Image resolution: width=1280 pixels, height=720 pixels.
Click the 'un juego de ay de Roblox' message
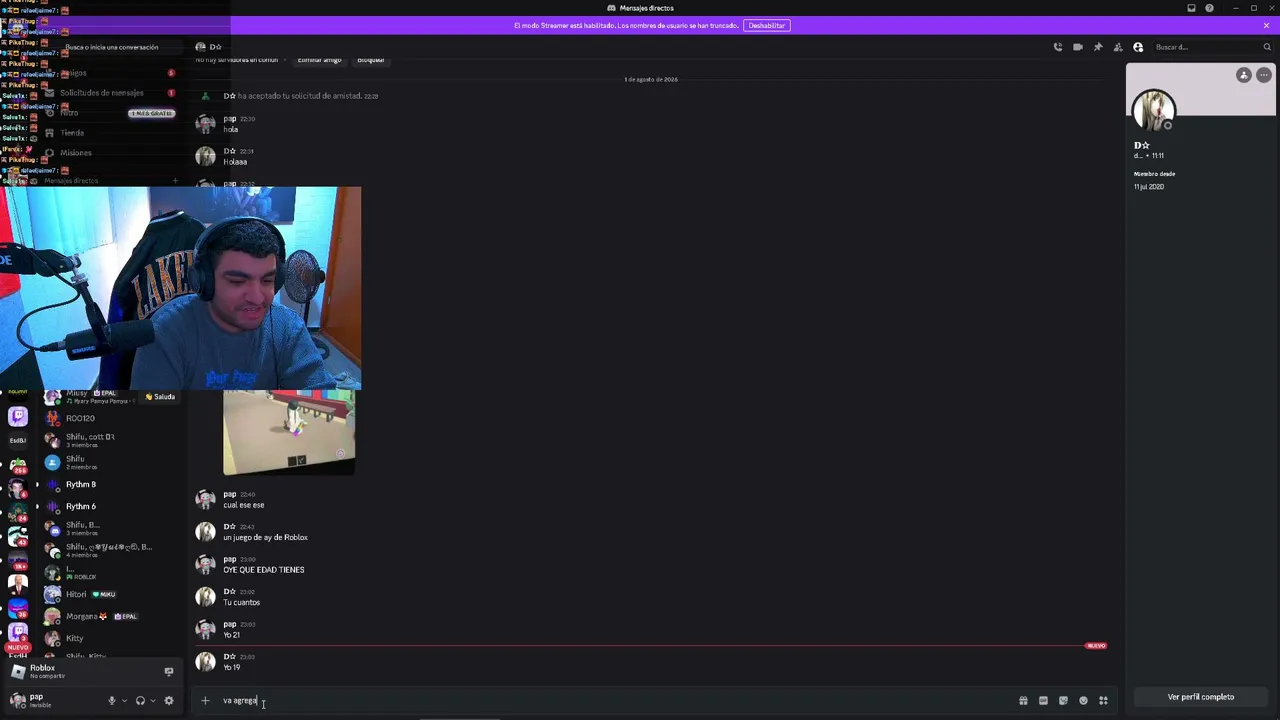(x=265, y=538)
